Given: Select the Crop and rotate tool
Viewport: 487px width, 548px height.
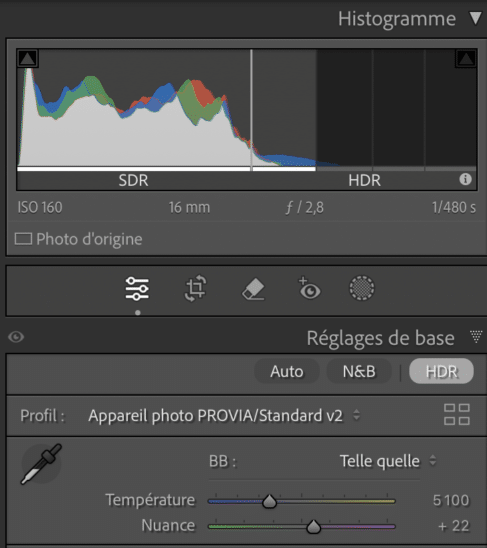Looking at the screenshot, I should coord(195,288).
